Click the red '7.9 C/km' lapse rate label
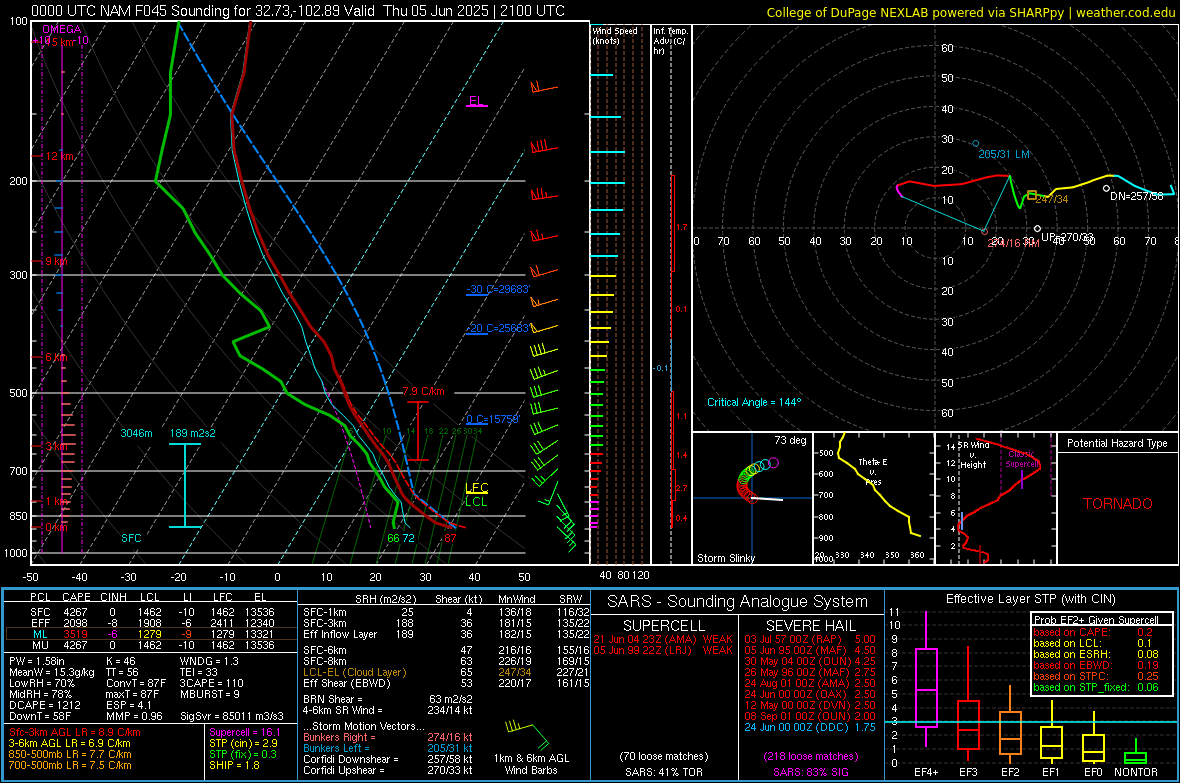 [423, 392]
